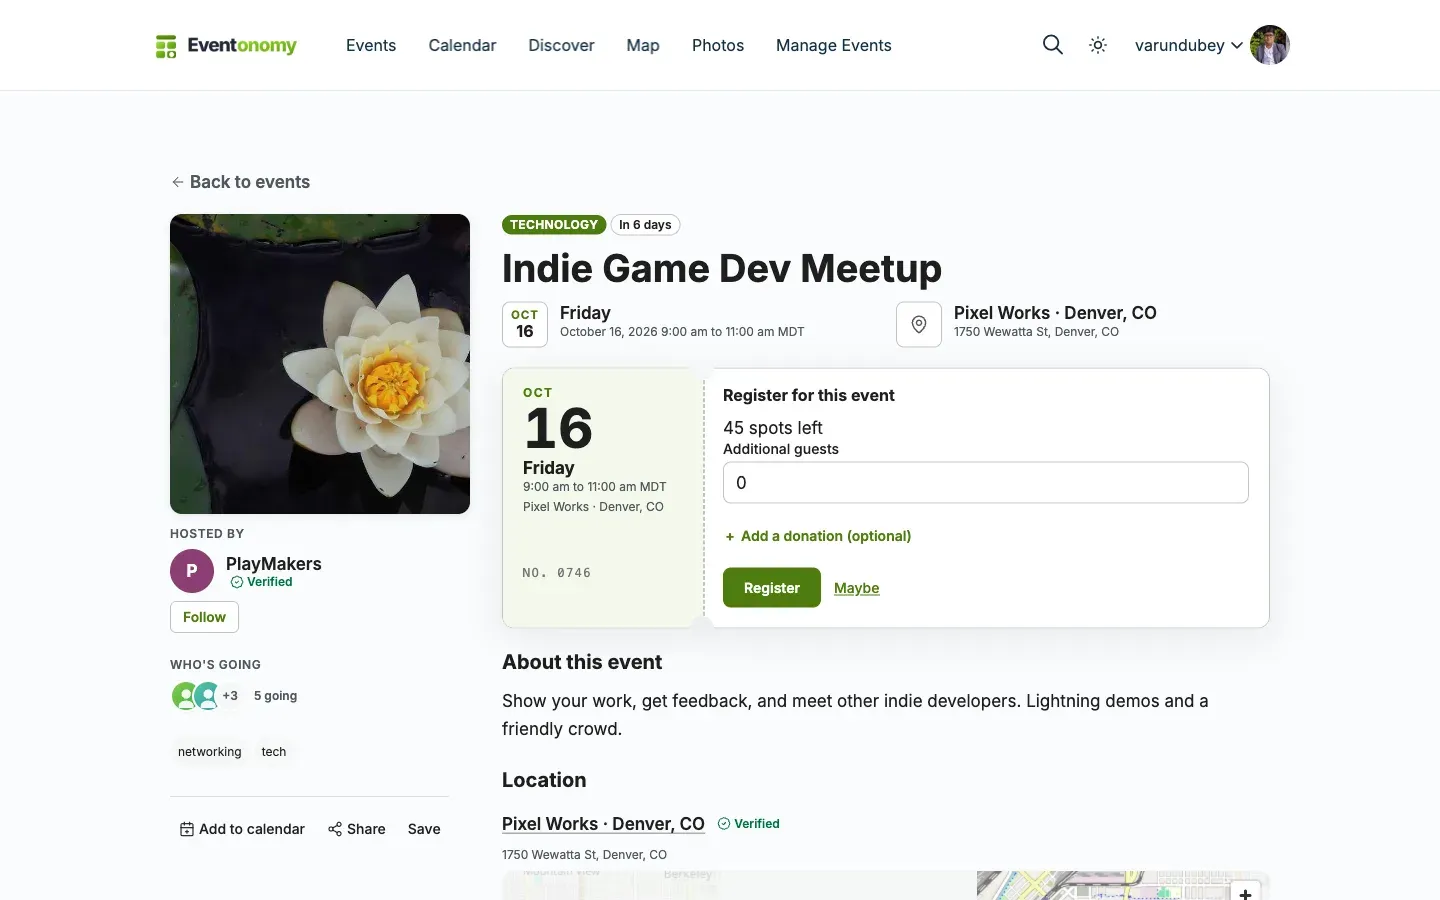Click the 45 spots left text
This screenshot has height=900, width=1440.
click(x=773, y=428)
